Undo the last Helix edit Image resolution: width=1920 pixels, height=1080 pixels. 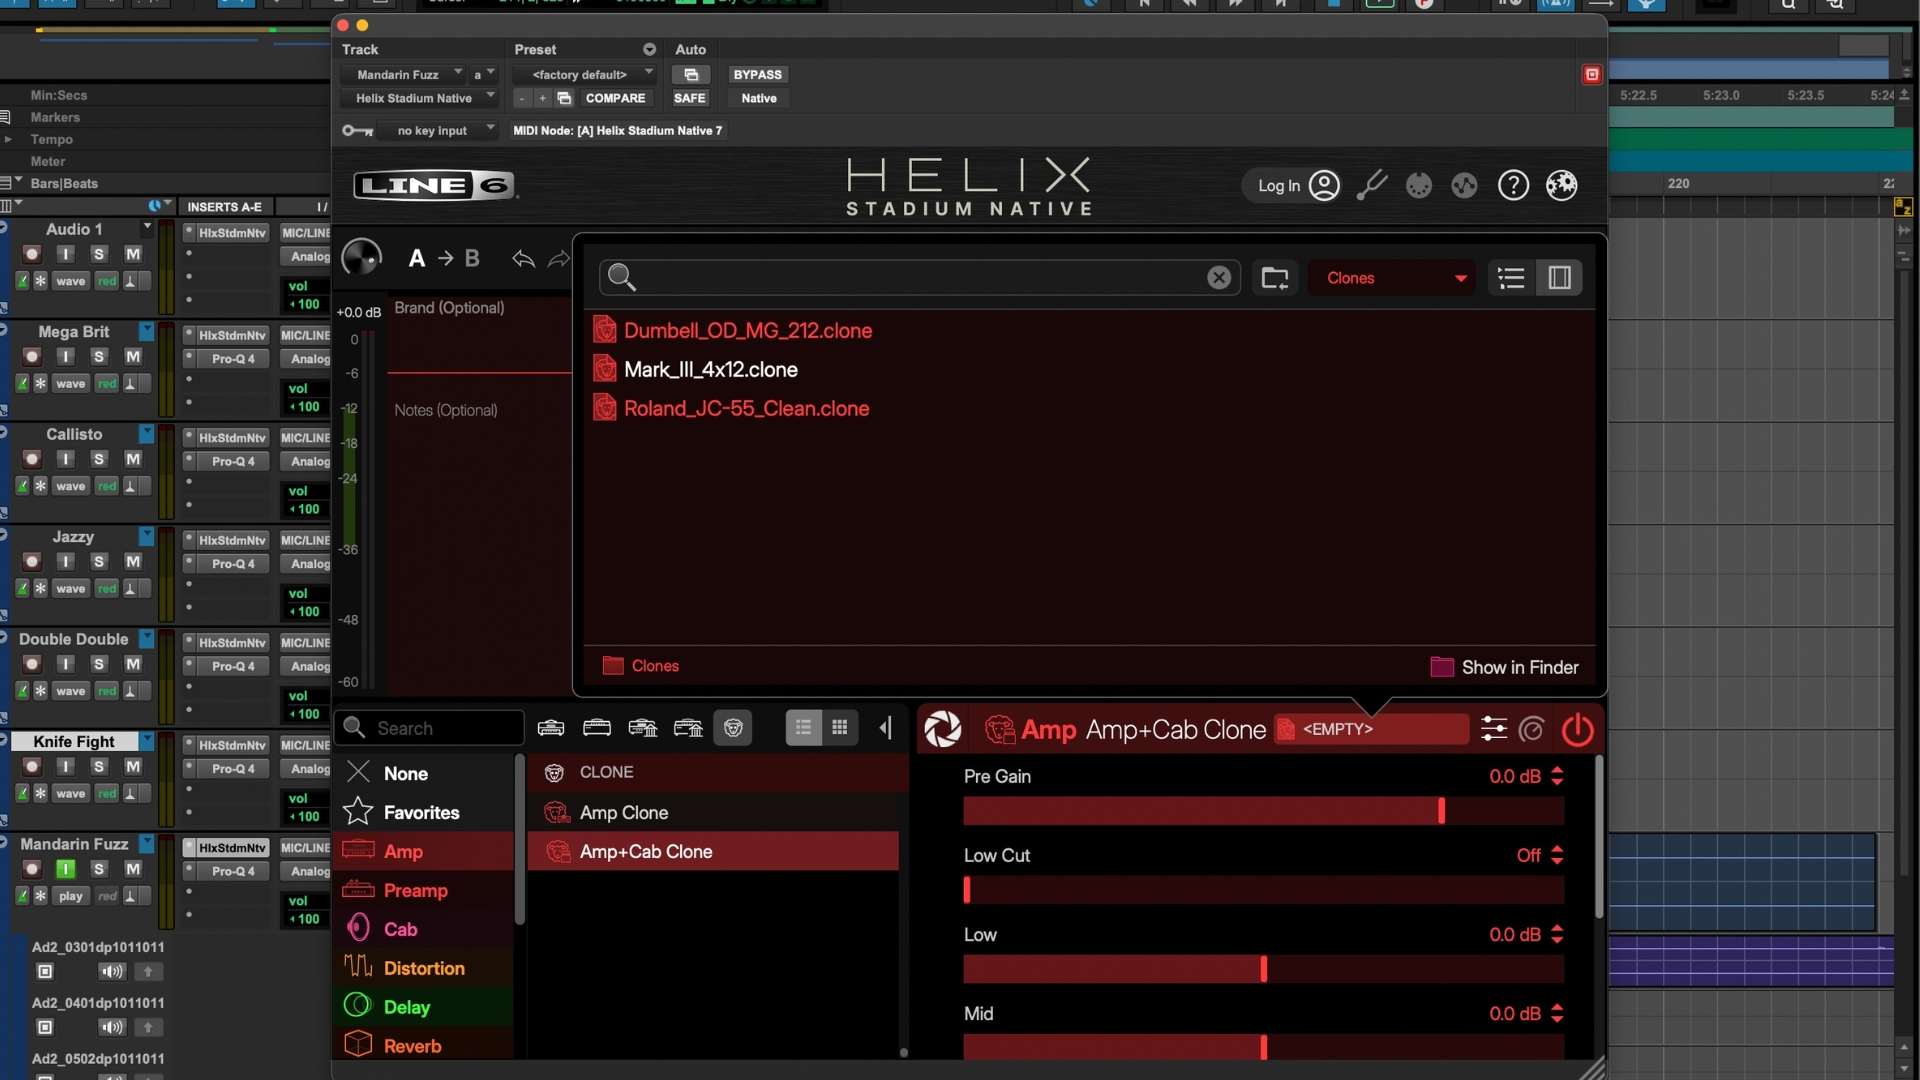523,259
